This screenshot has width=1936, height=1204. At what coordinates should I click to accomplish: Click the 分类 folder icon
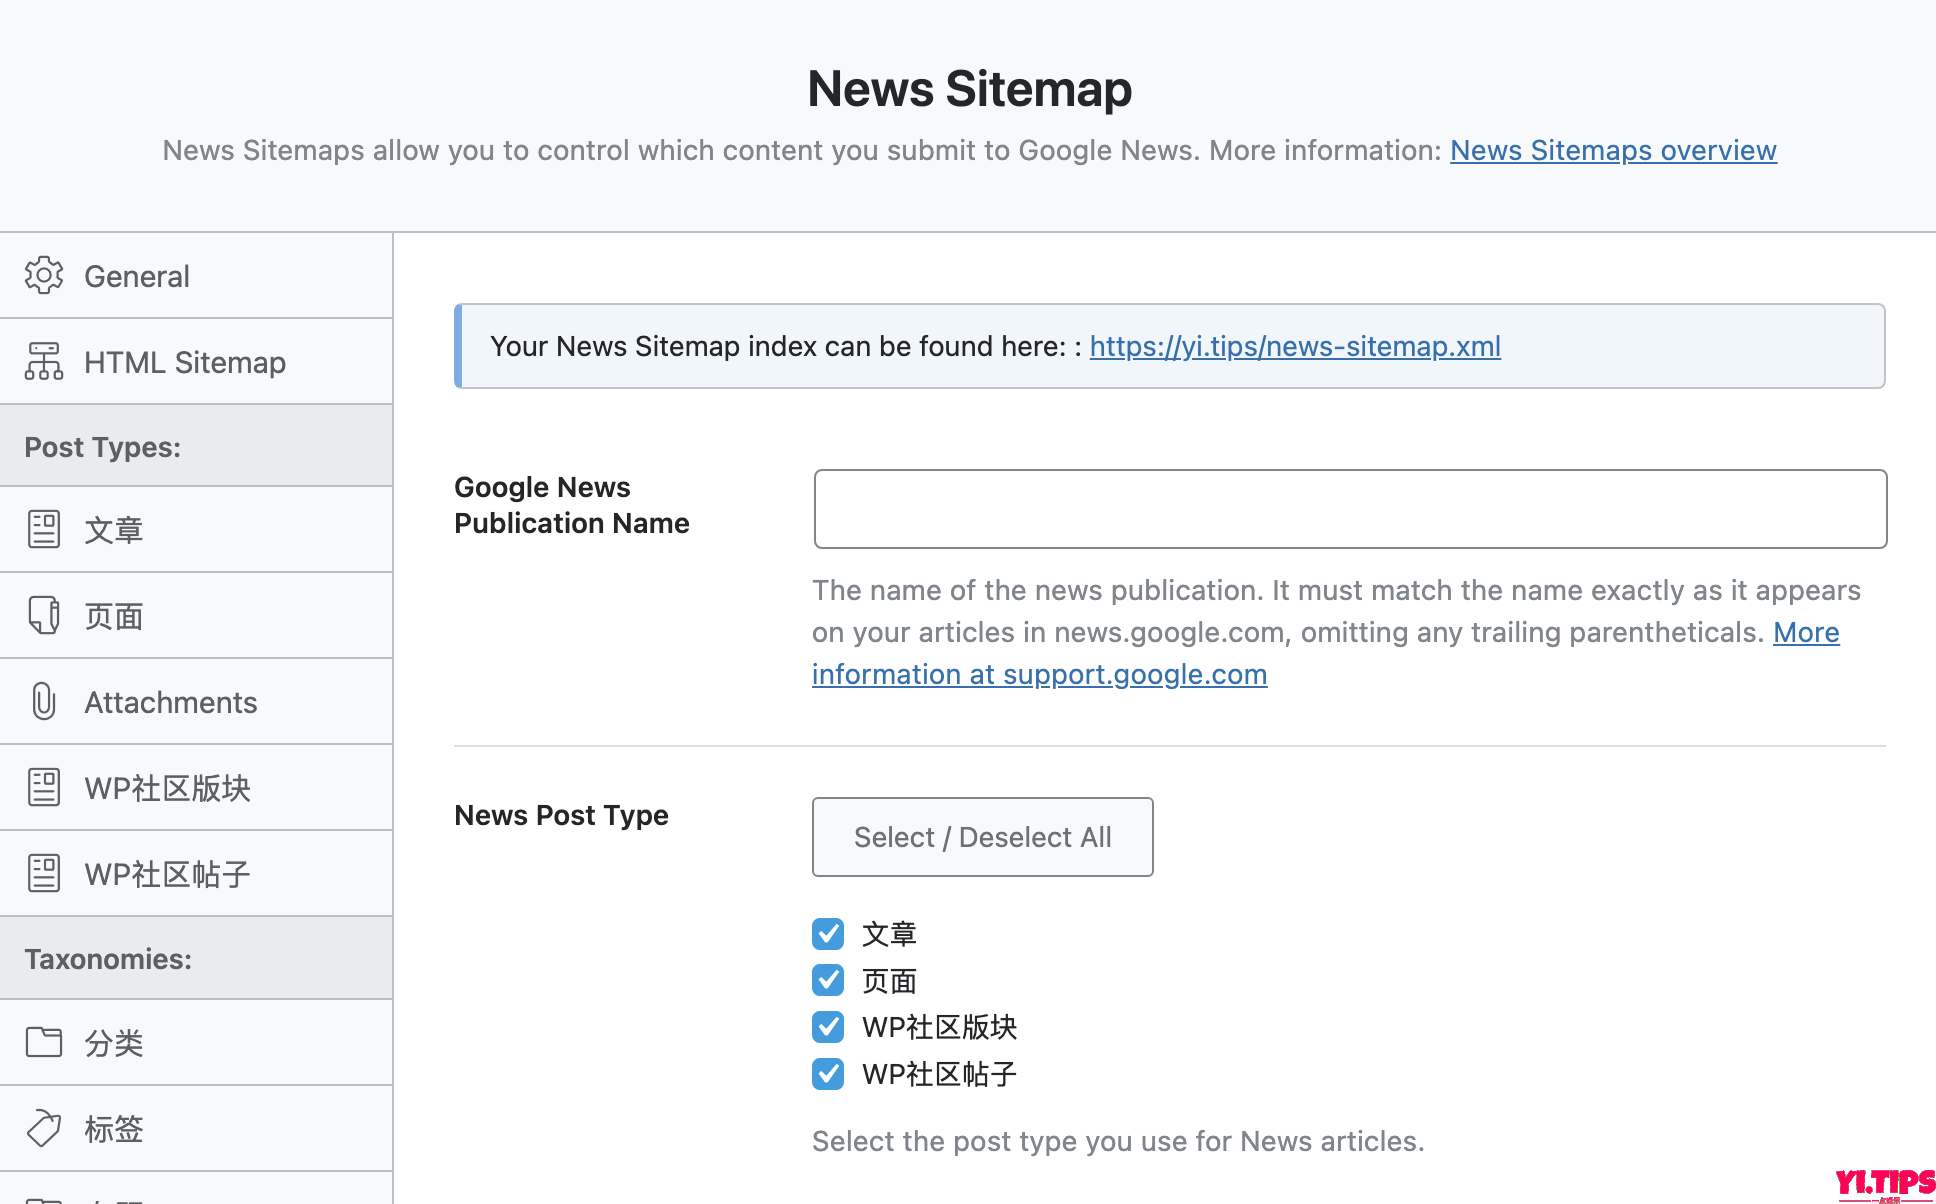click(x=44, y=1042)
